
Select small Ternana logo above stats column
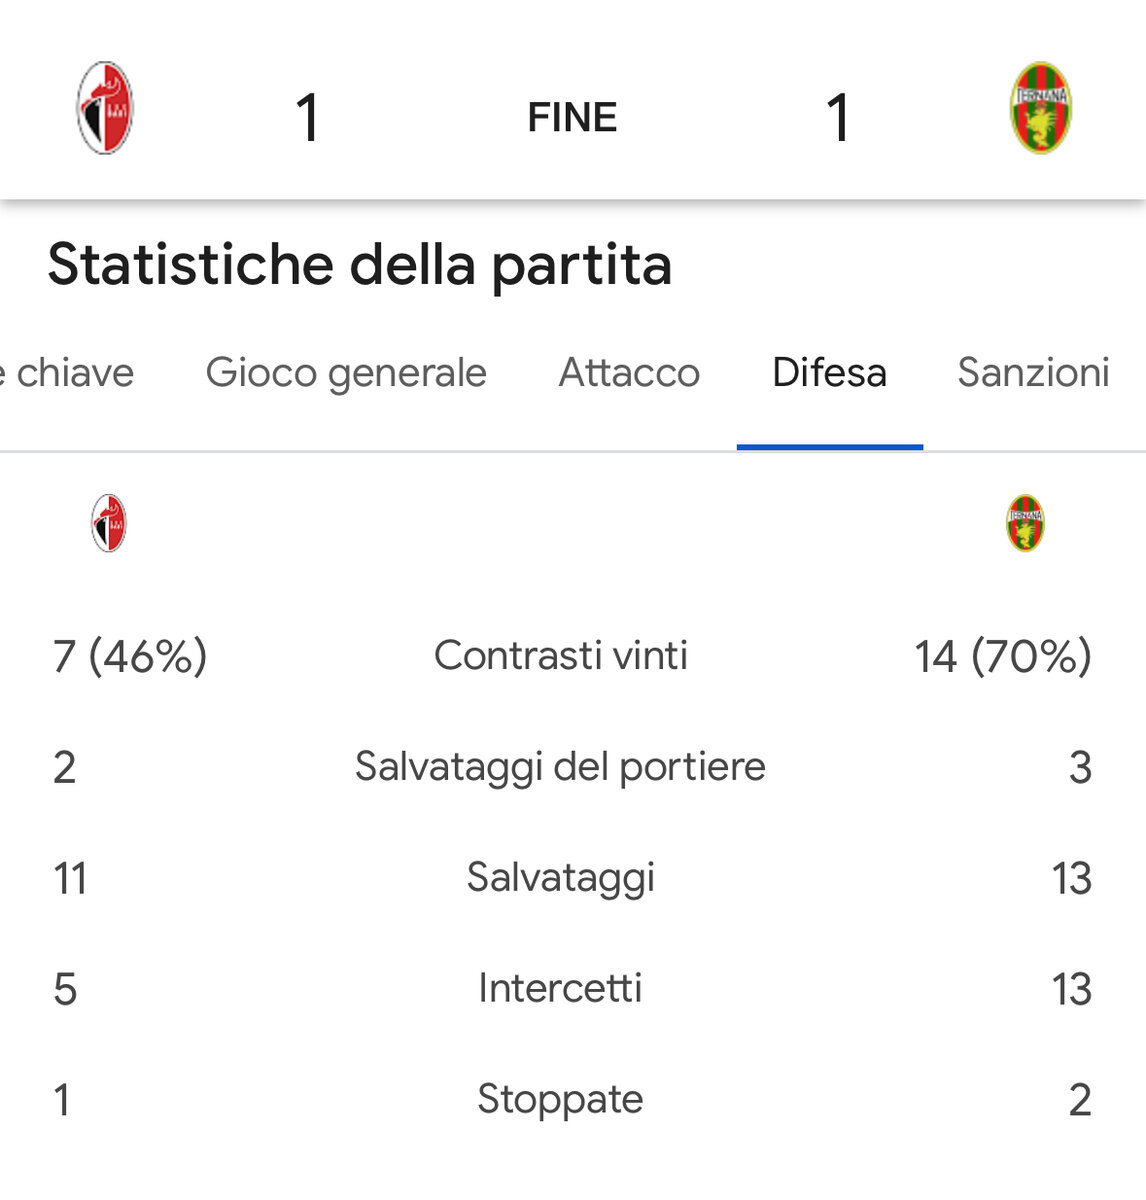tap(1025, 523)
